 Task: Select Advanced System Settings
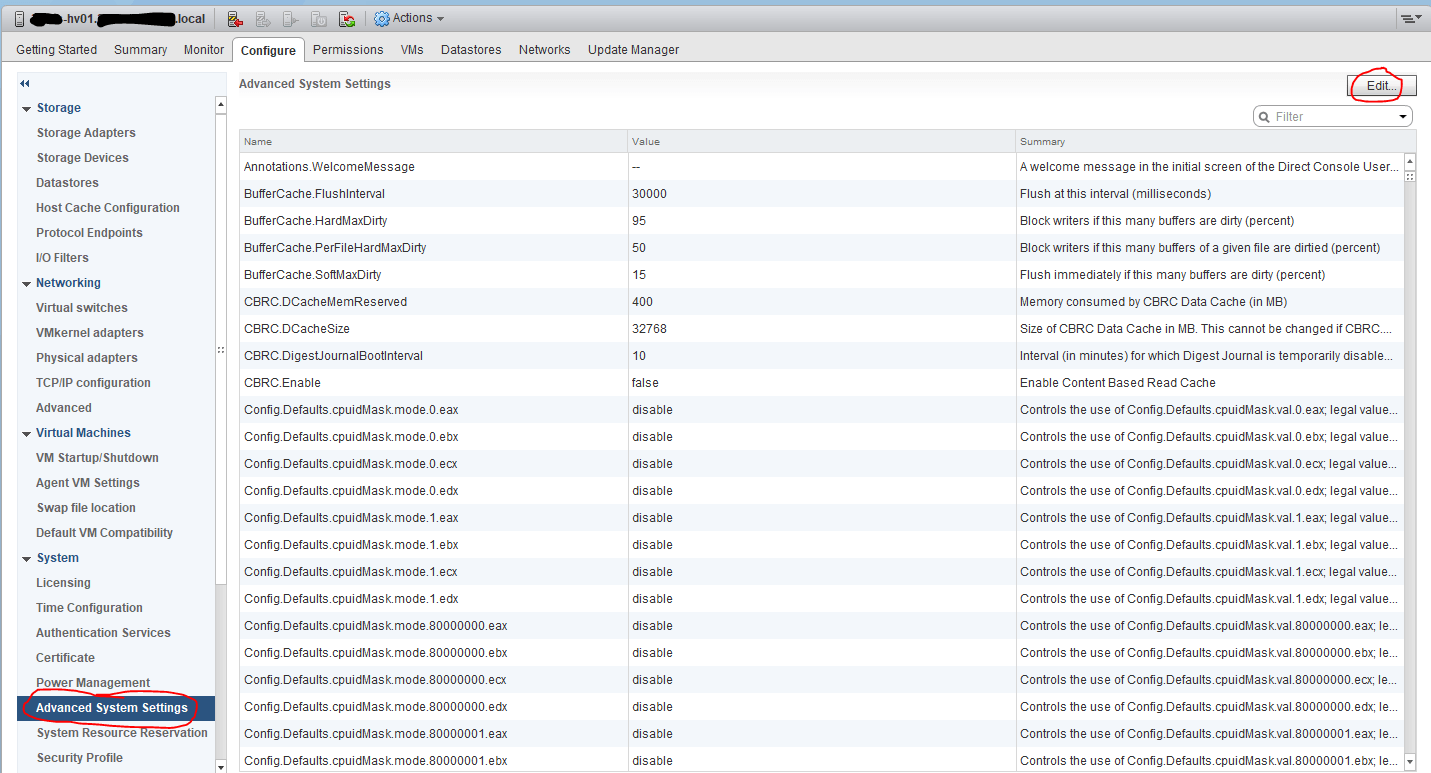tap(116, 708)
